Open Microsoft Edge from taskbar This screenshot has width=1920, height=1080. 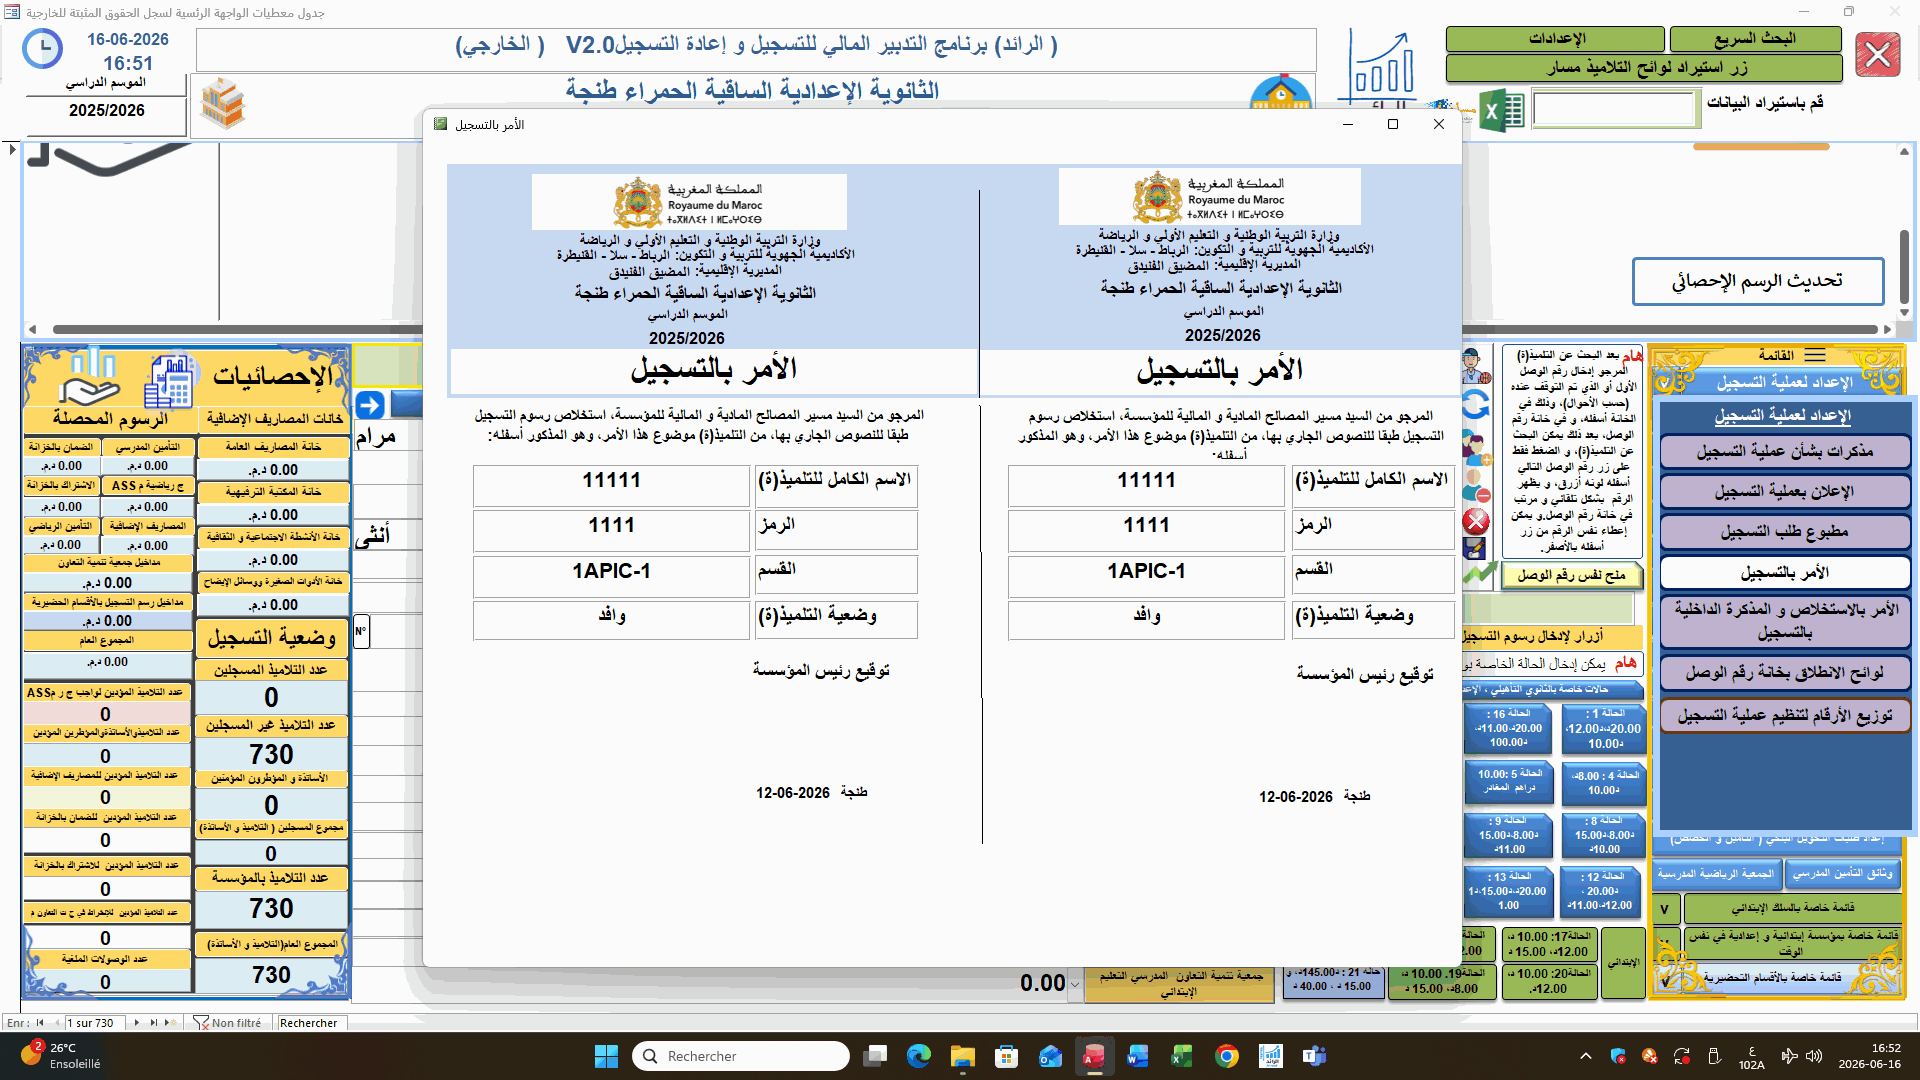[918, 1056]
